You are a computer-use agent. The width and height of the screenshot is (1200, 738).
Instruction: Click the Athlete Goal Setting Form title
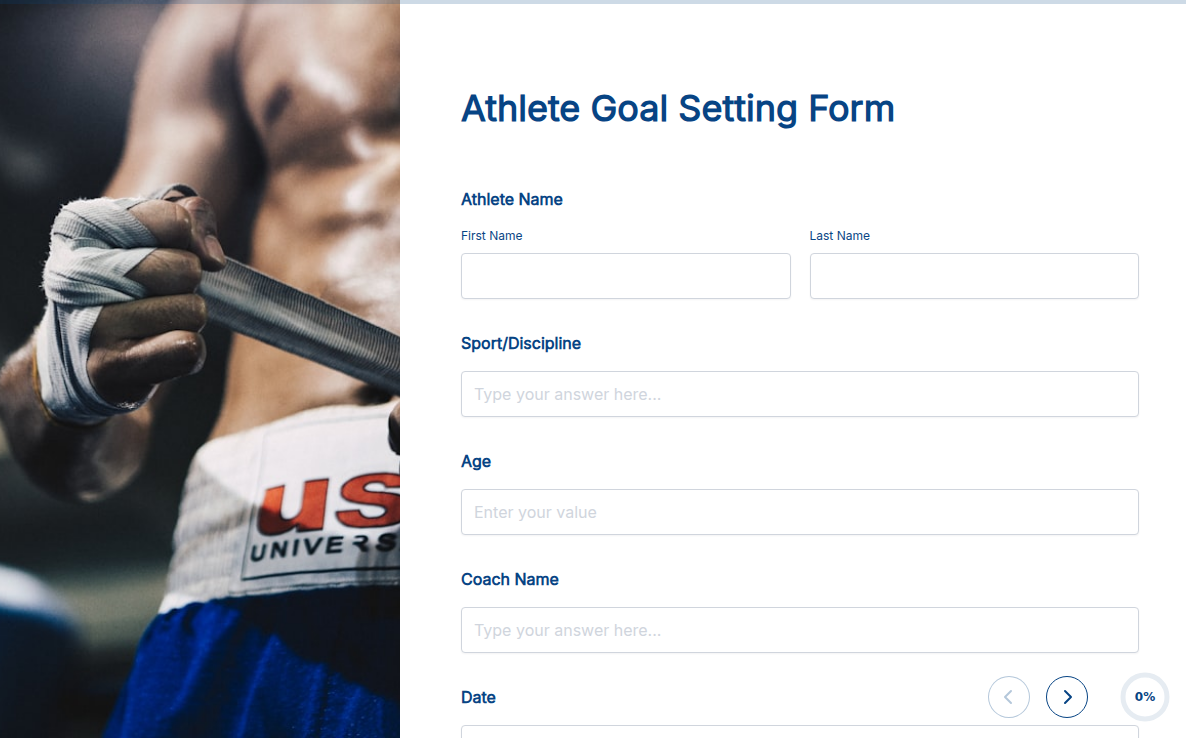[677, 108]
